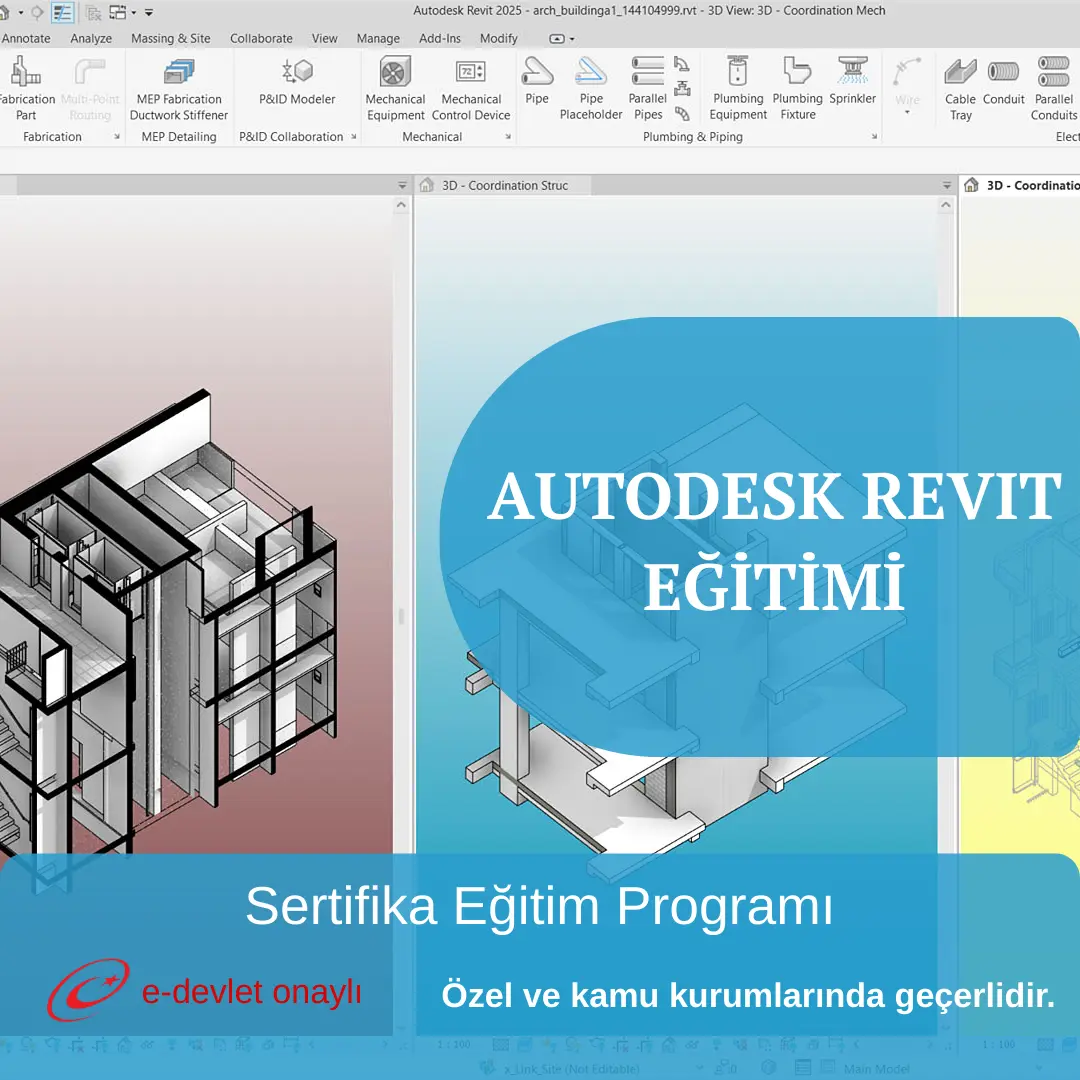Select the Pipe Placeholder tool
This screenshot has width=1080, height=1080.
[591, 89]
